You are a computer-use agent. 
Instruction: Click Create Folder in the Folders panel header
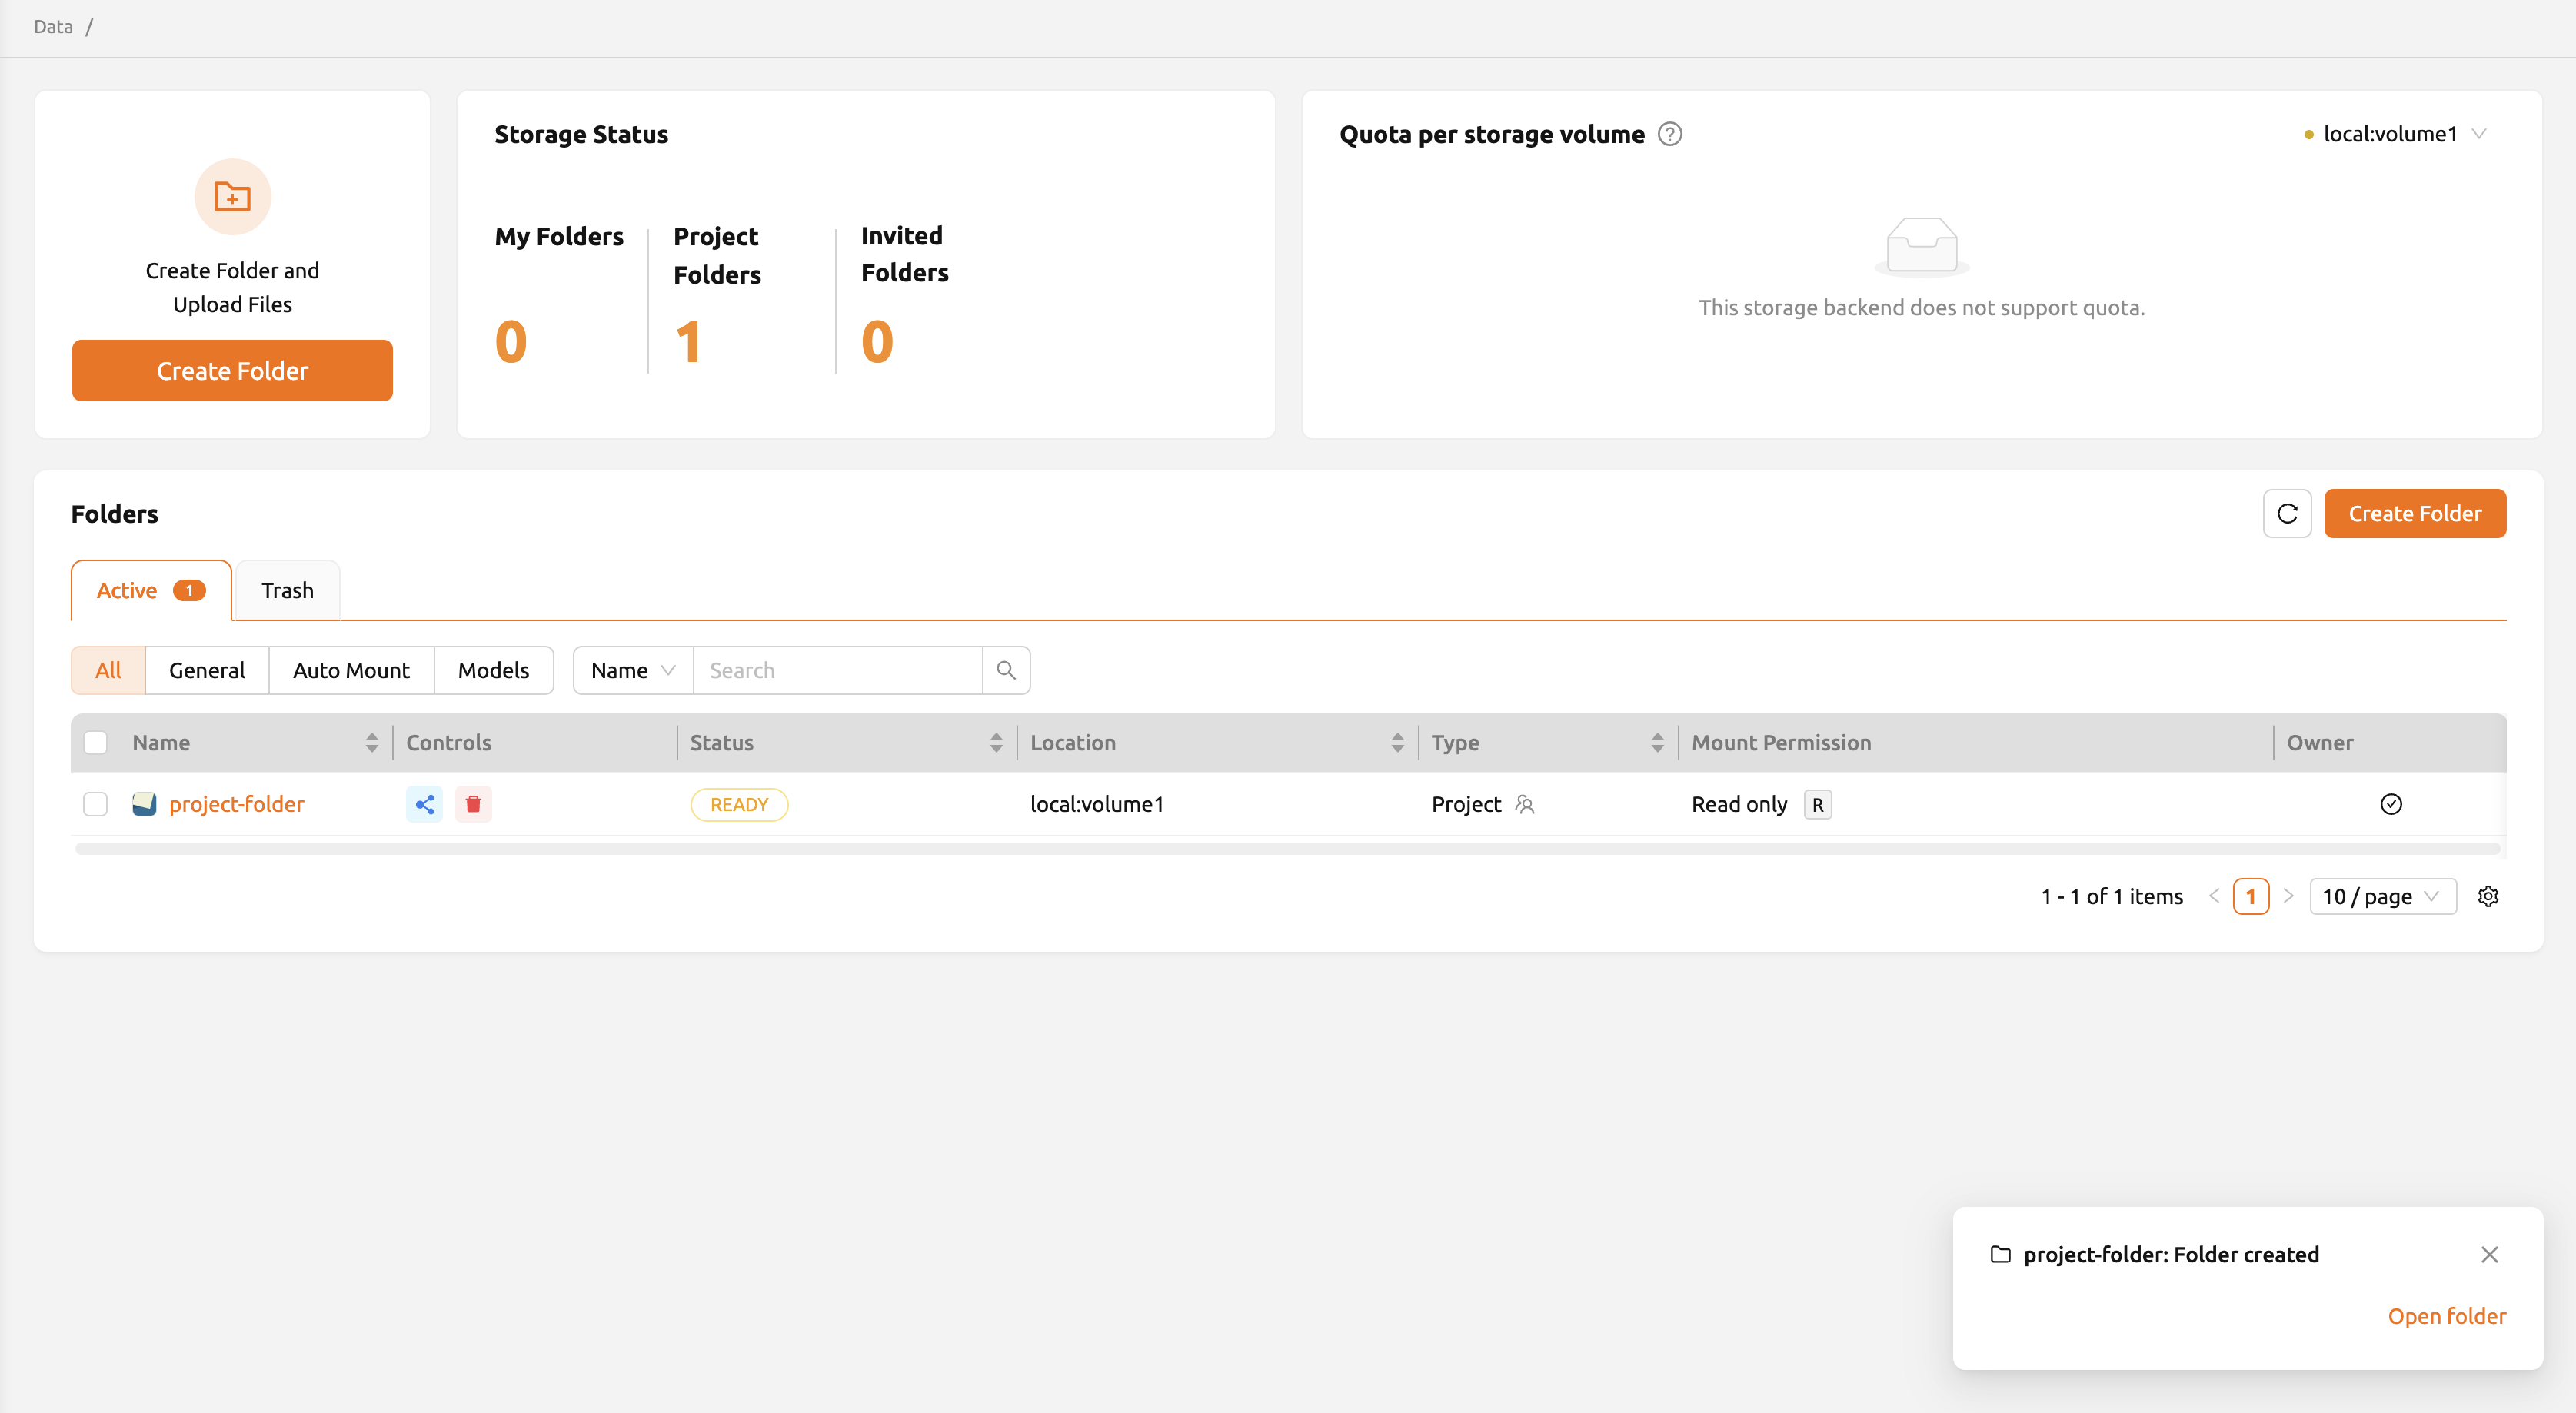(2414, 513)
